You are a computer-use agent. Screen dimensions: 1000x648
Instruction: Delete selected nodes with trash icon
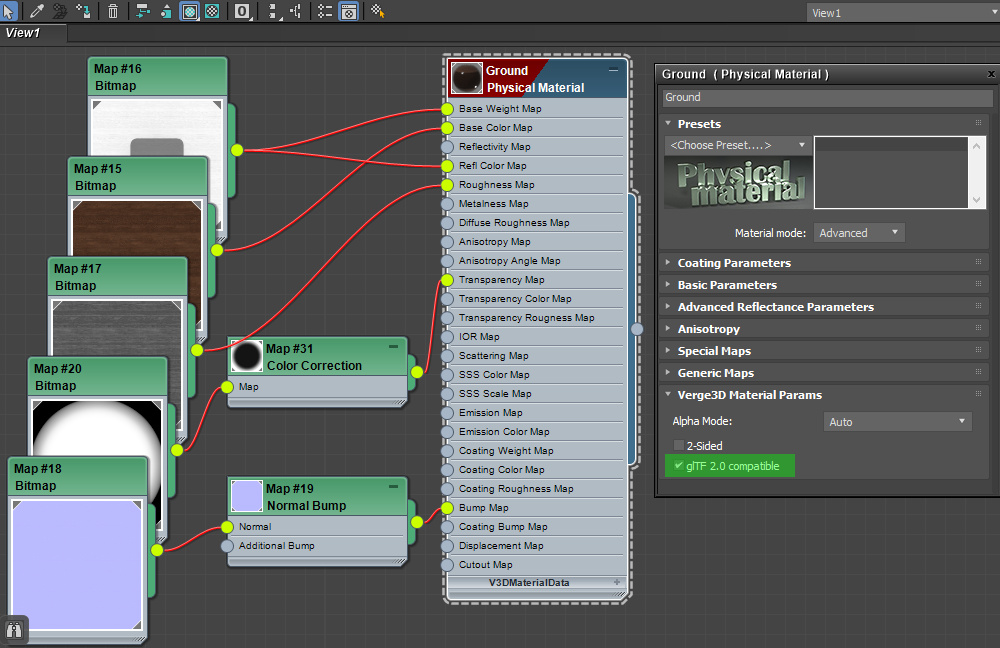(113, 11)
